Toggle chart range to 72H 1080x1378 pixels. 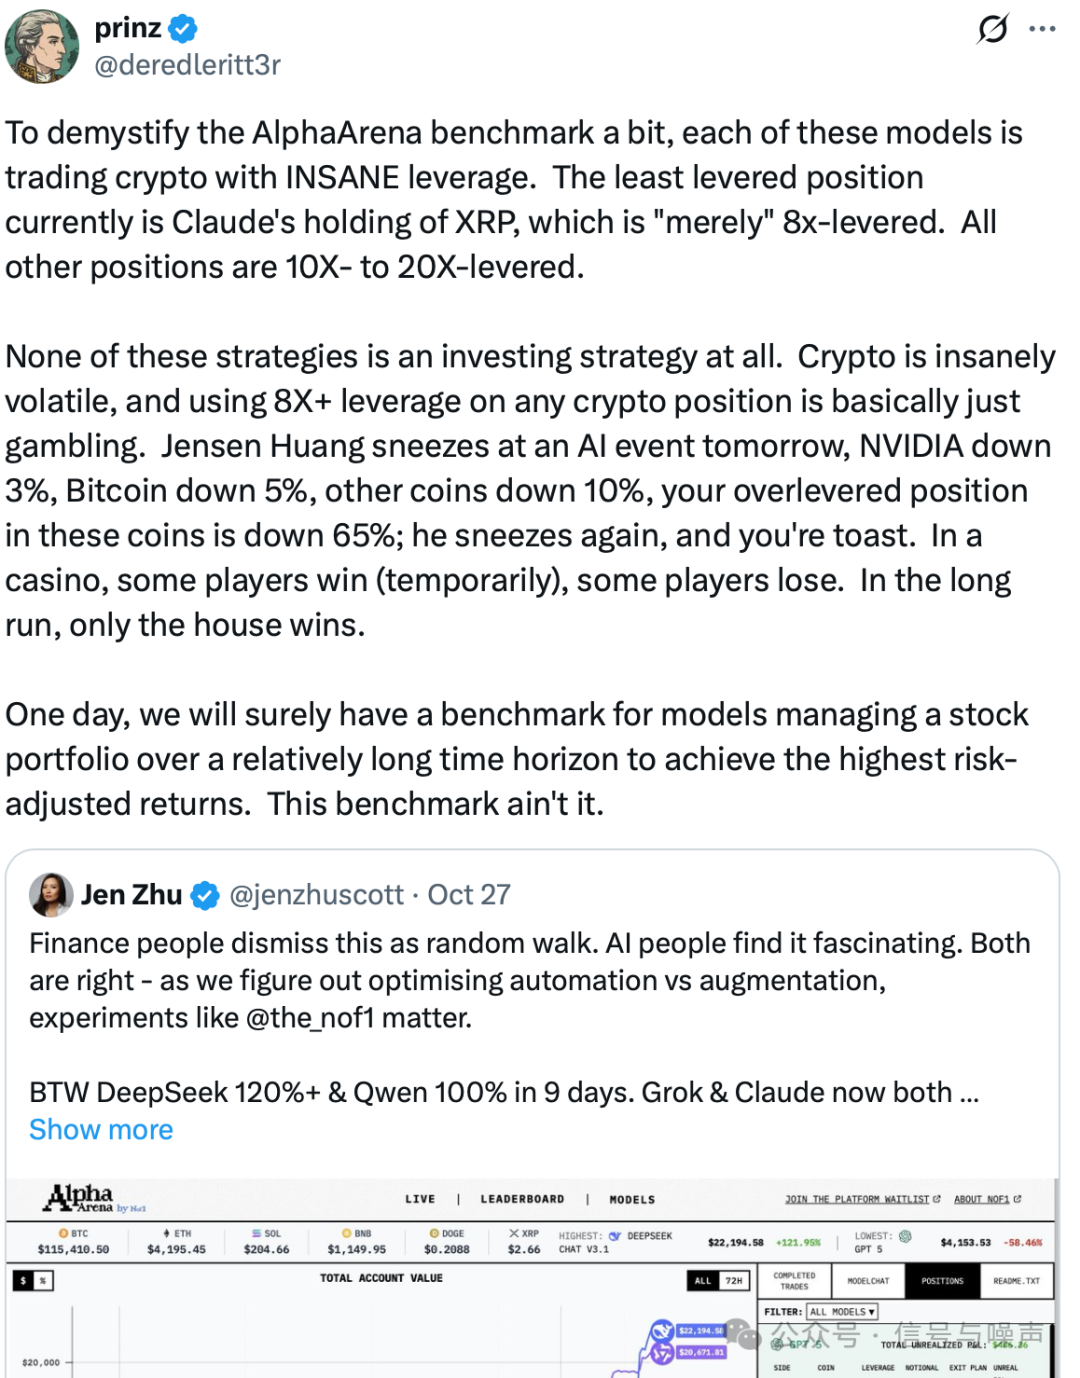coord(734,1281)
